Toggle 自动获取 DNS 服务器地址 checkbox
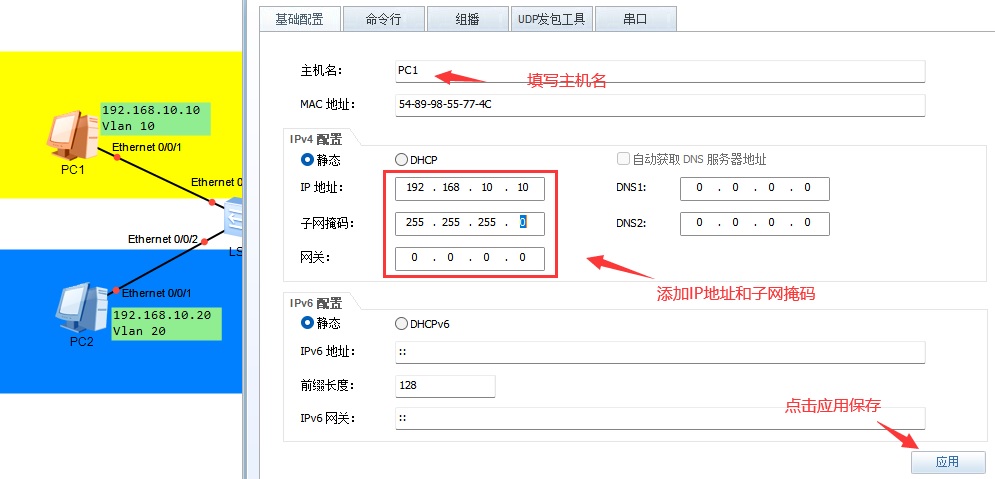 tap(623, 159)
